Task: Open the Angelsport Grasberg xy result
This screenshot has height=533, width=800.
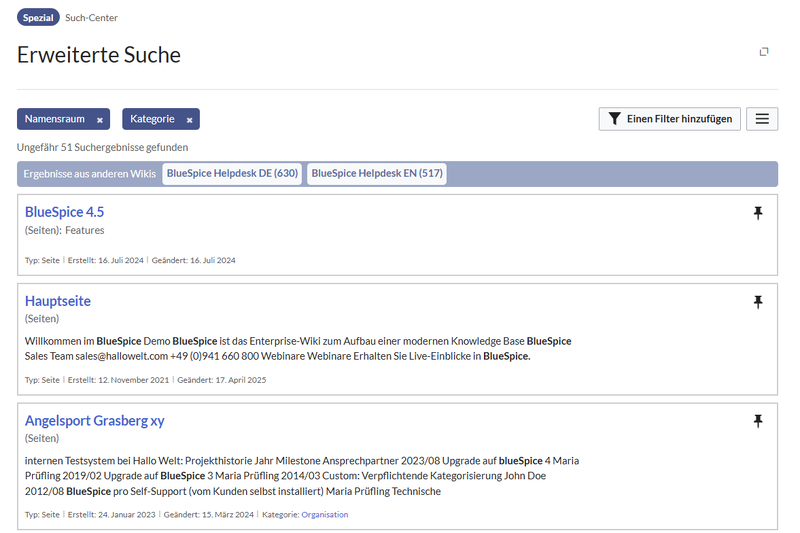Action: (x=95, y=421)
